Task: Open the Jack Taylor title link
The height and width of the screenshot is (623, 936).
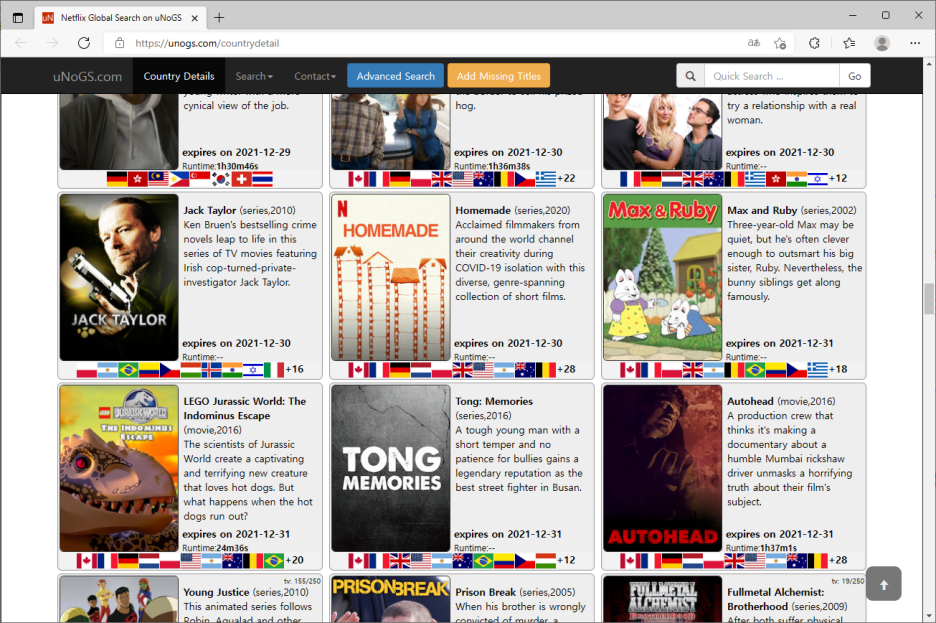Action: [x=210, y=210]
